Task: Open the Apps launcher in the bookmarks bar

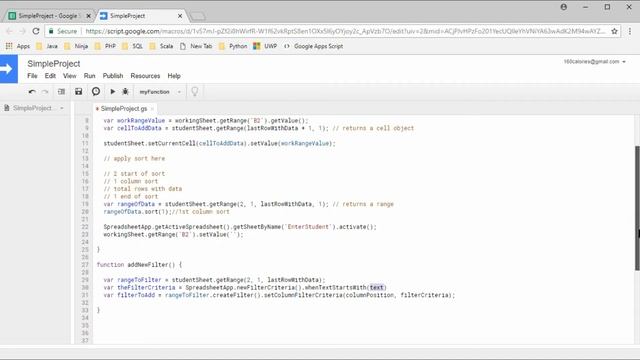Action: point(18,46)
